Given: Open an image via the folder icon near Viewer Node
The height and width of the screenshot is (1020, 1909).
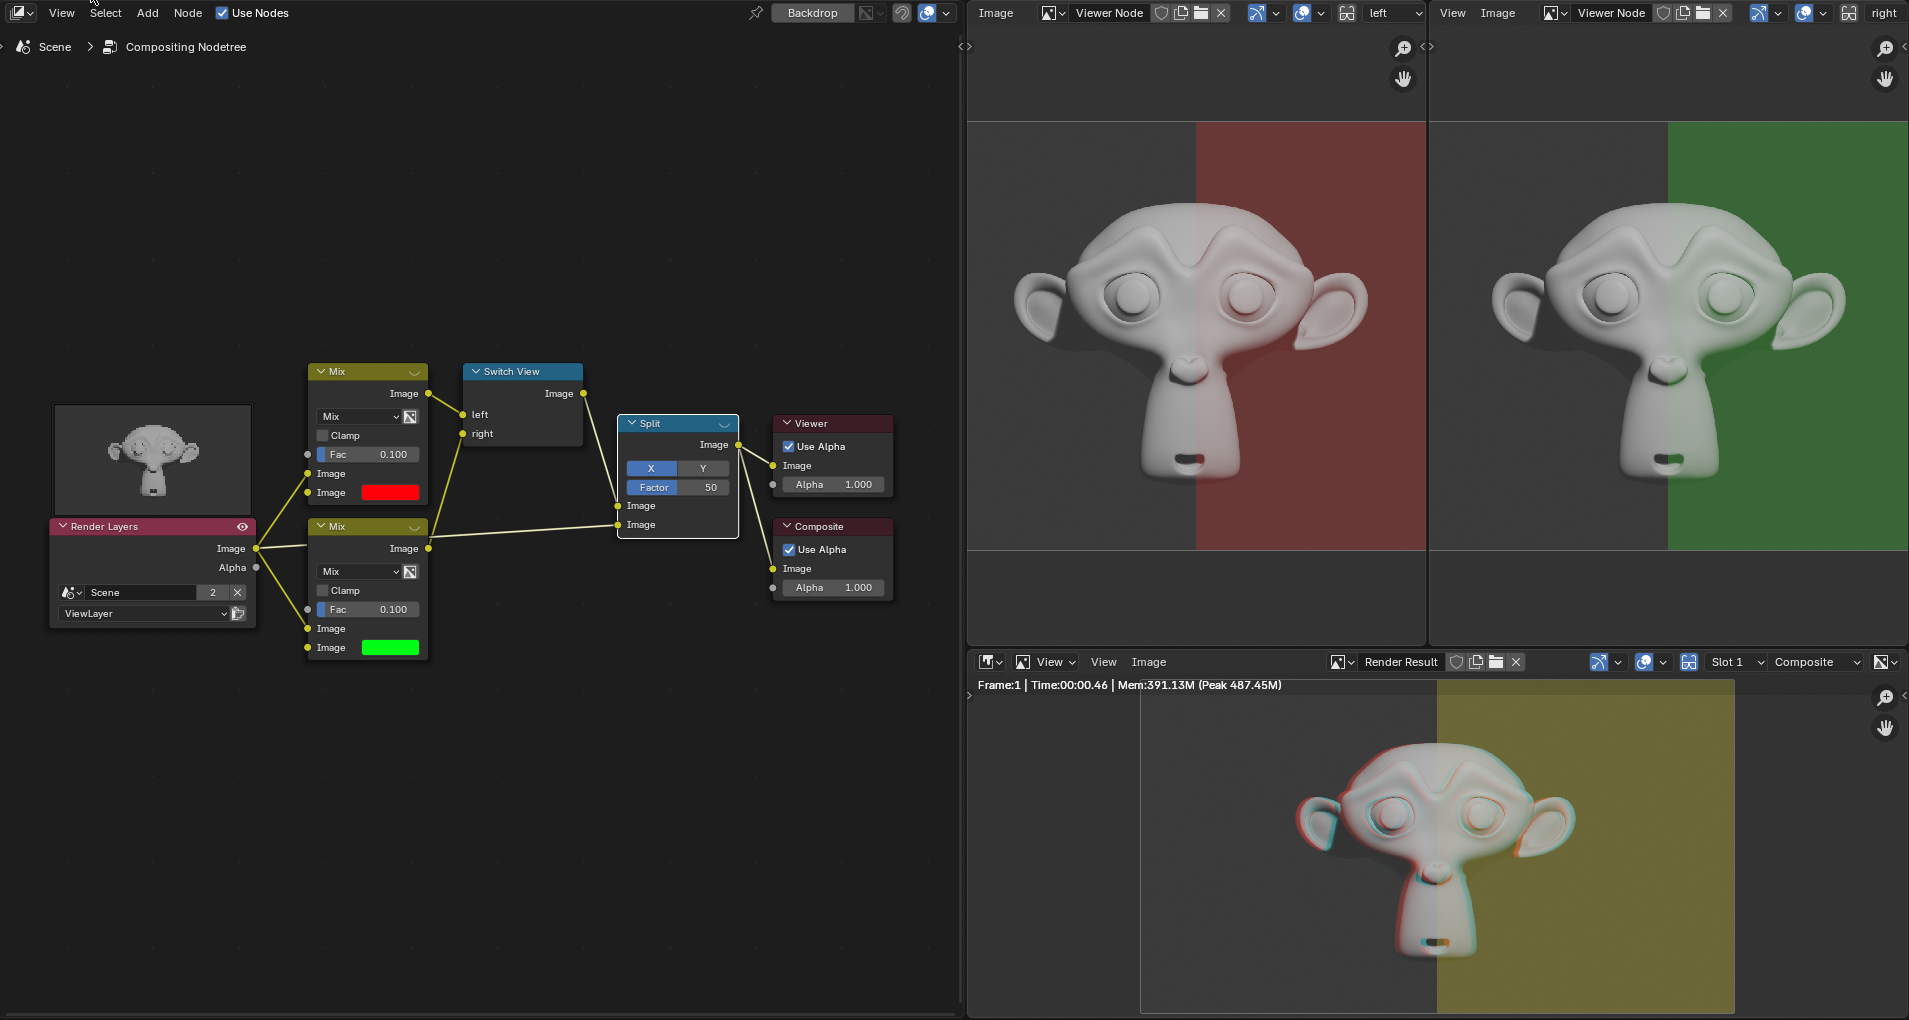Looking at the screenshot, I should coord(1203,13).
